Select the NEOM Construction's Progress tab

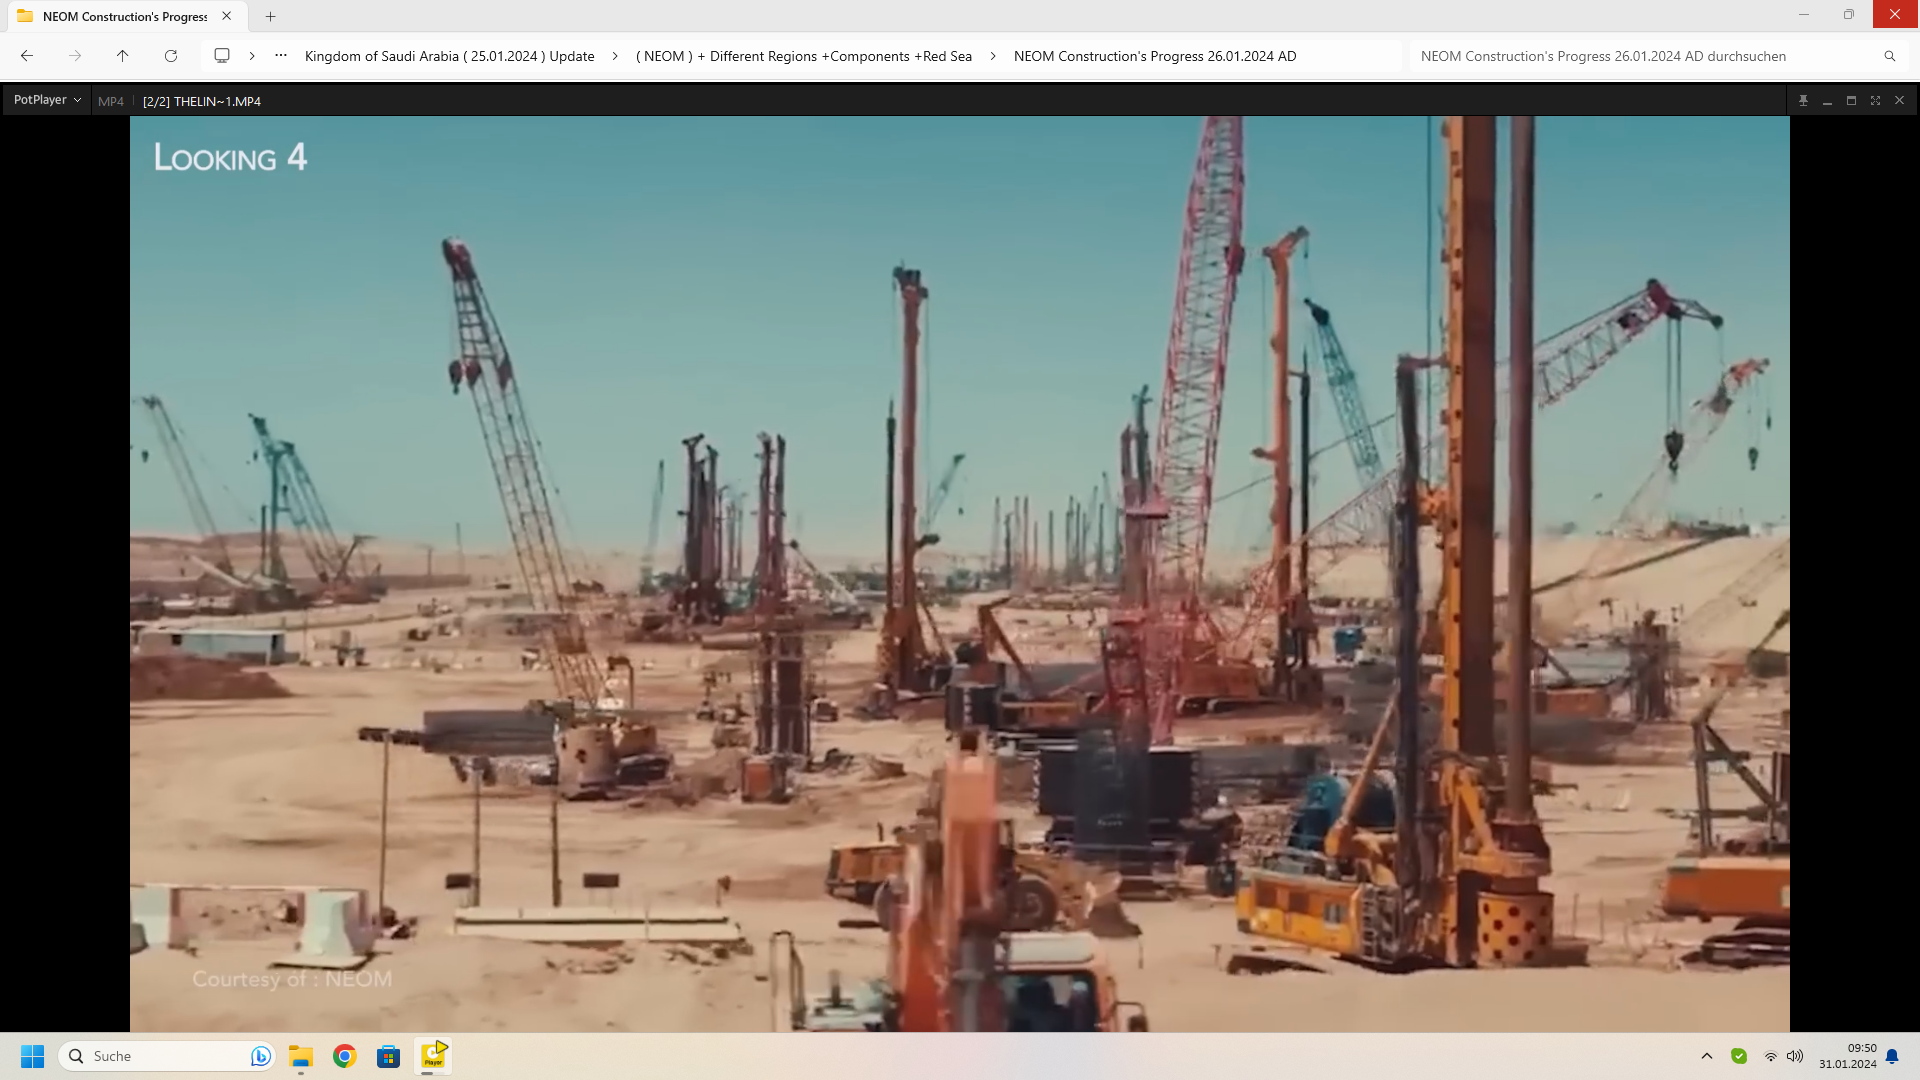[x=125, y=16]
